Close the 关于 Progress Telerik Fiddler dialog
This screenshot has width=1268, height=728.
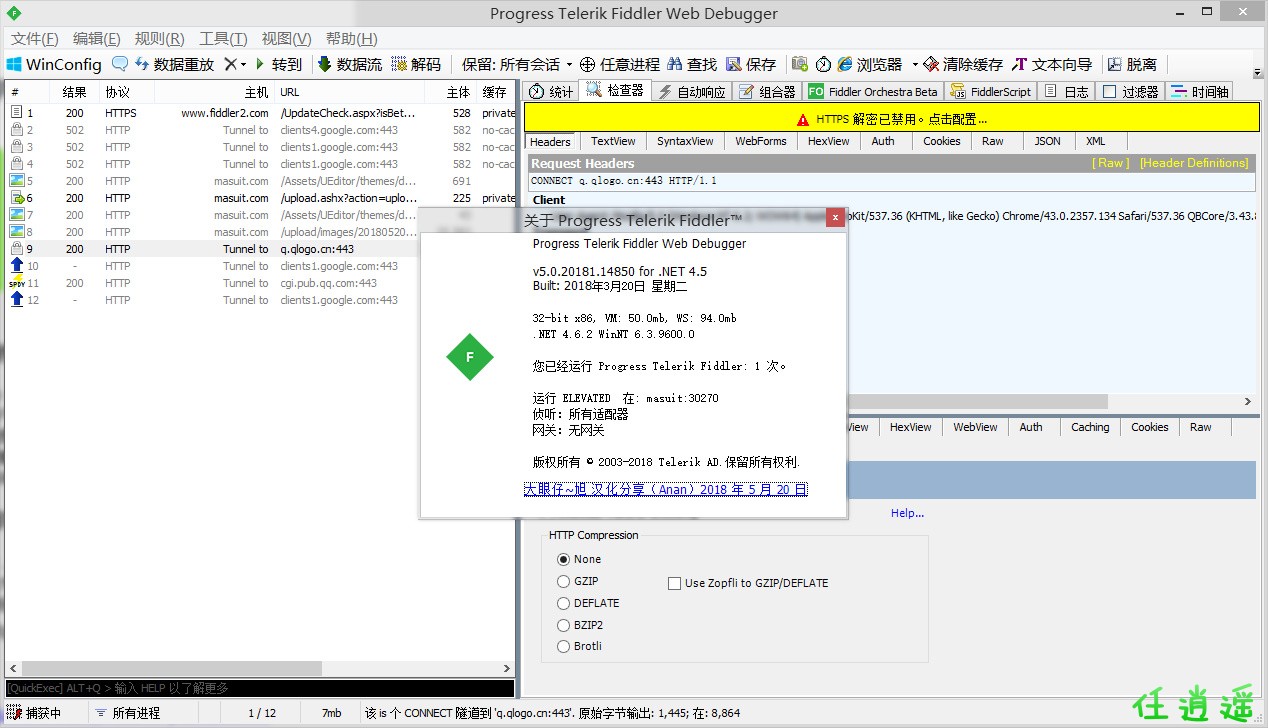coord(835,219)
